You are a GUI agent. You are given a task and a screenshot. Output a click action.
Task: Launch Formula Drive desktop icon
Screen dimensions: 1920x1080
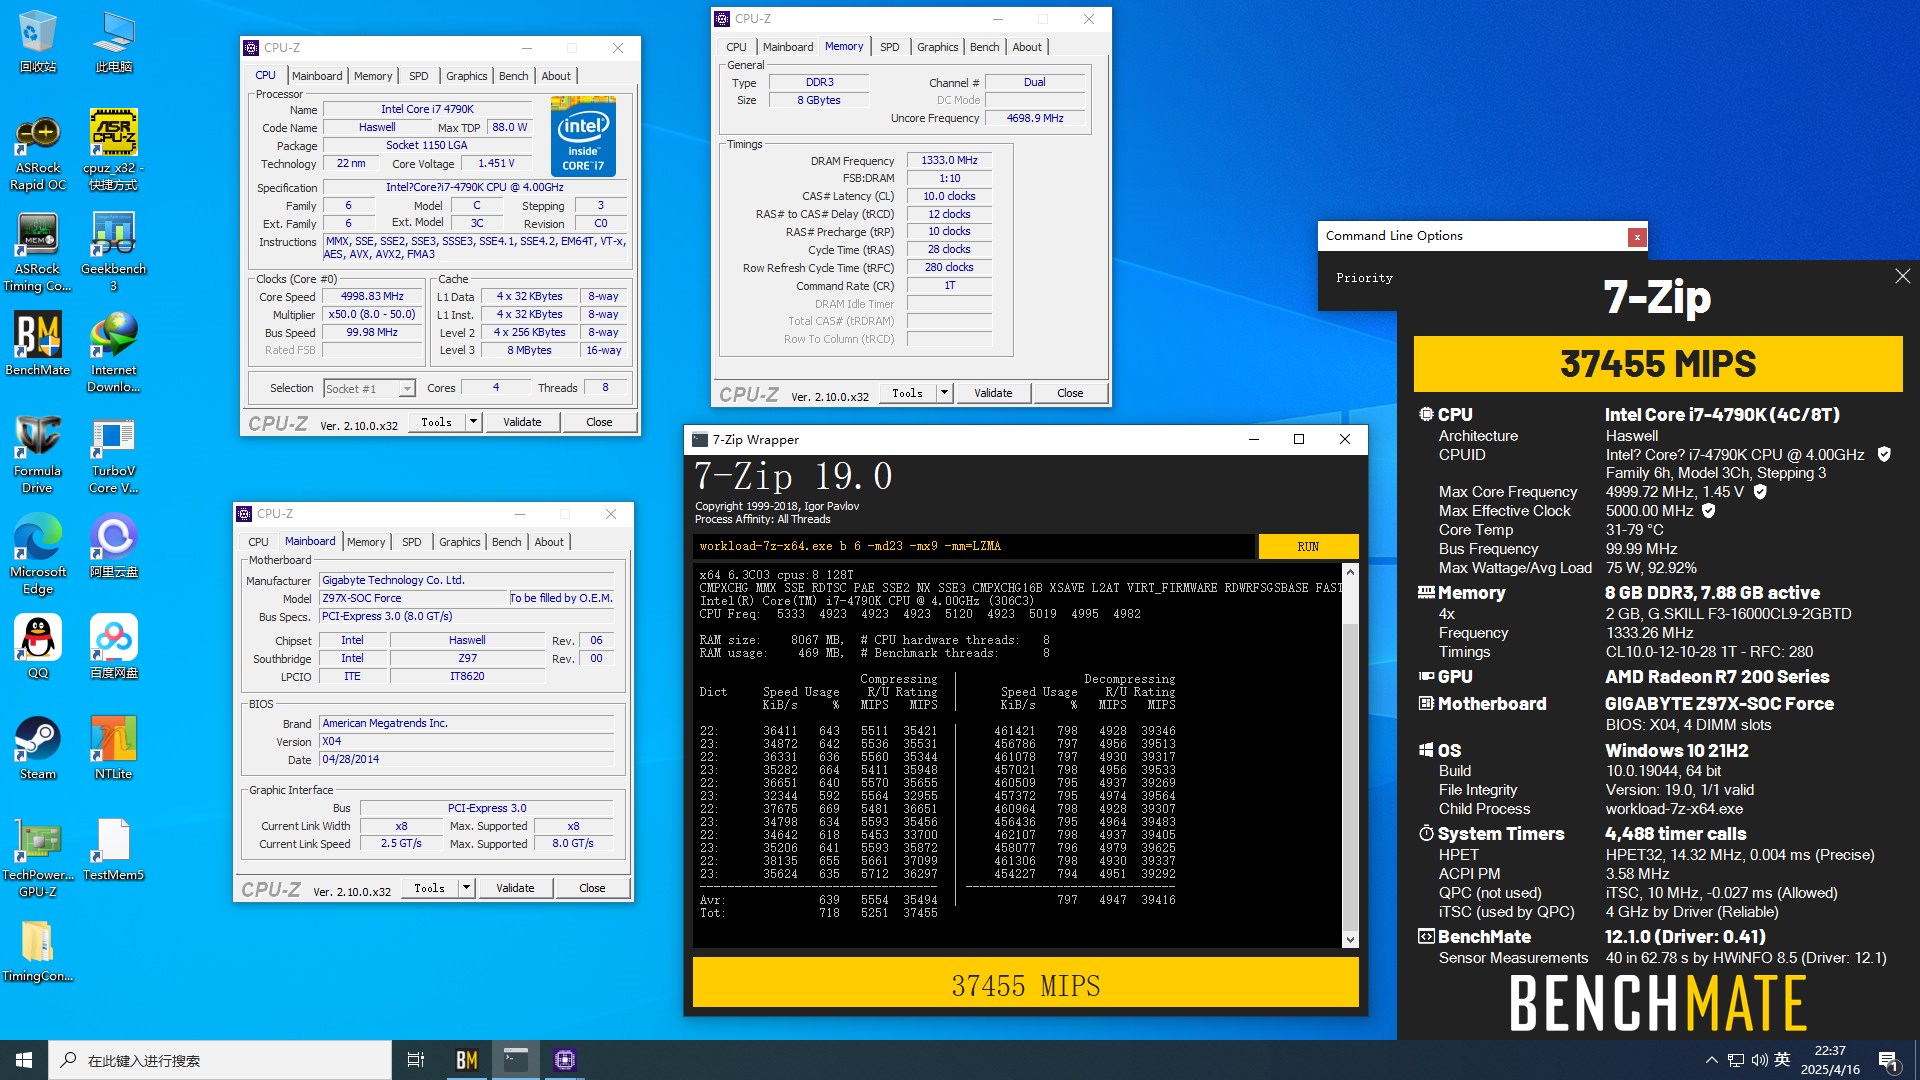click(38, 453)
